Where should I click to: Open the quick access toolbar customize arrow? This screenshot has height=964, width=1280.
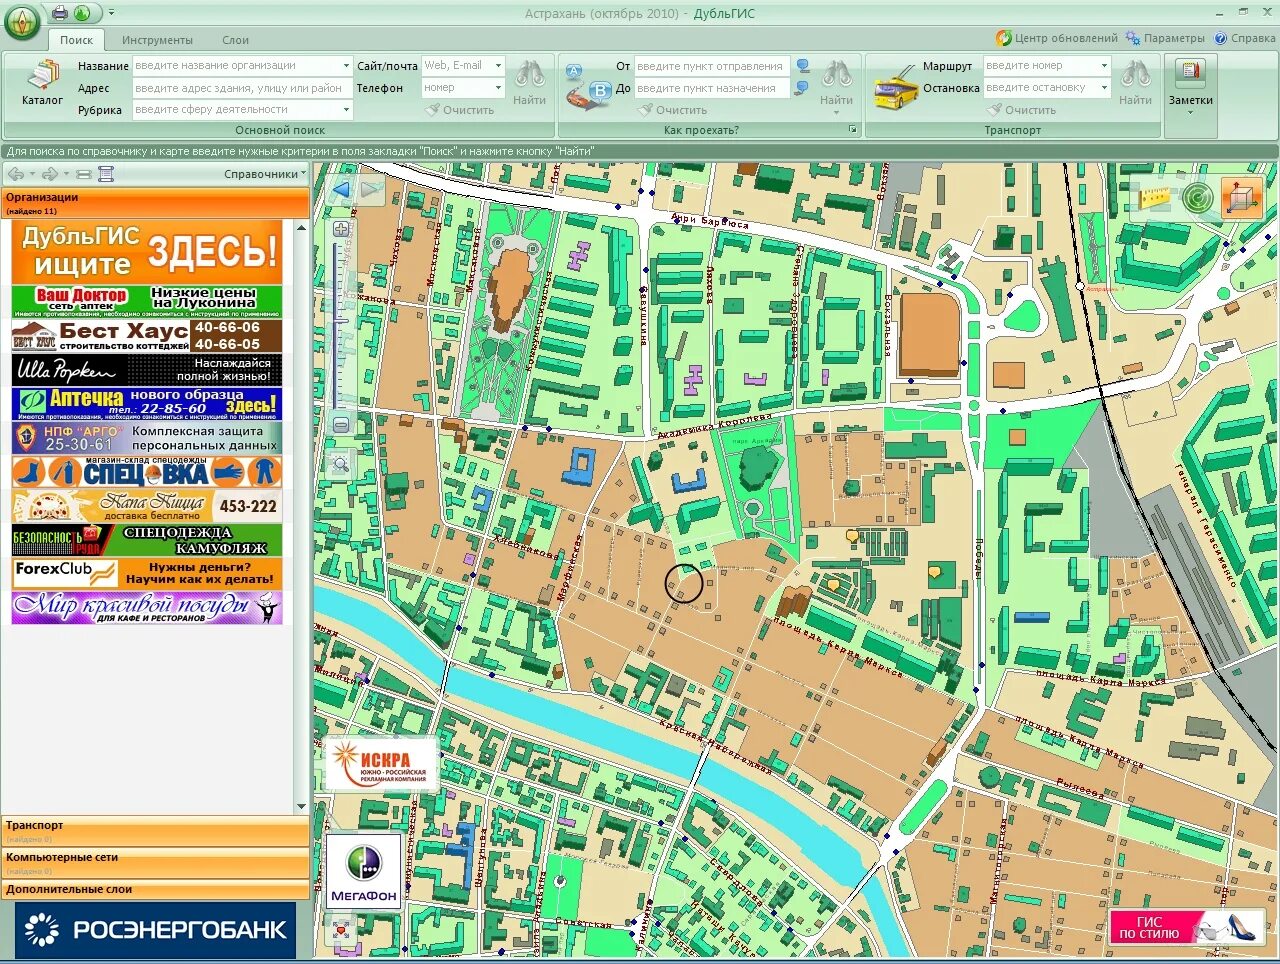point(111,13)
